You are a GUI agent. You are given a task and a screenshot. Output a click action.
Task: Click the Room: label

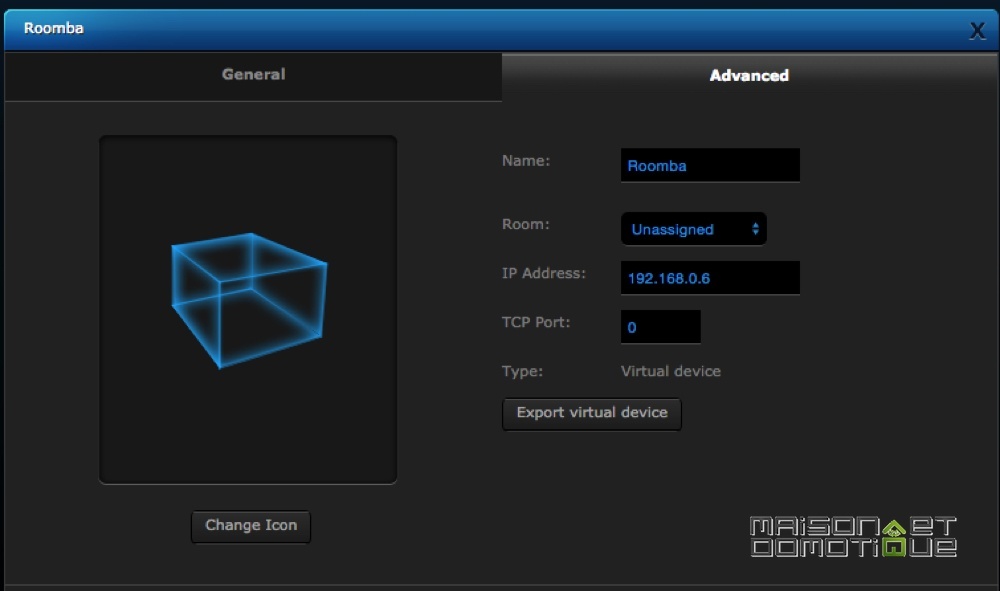[x=526, y=224]
